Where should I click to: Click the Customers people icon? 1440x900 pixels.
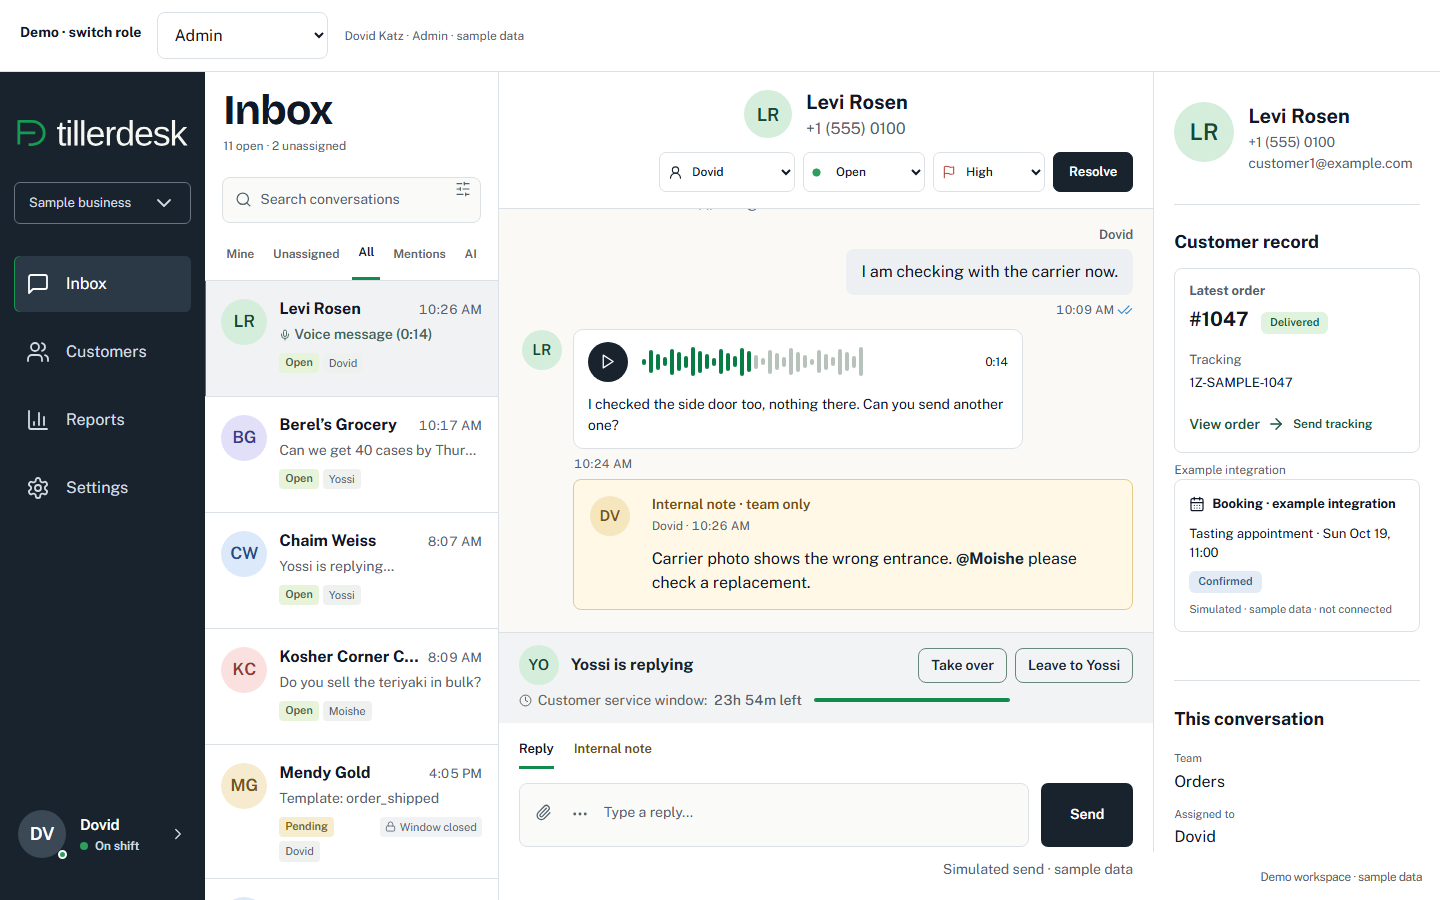38,352
